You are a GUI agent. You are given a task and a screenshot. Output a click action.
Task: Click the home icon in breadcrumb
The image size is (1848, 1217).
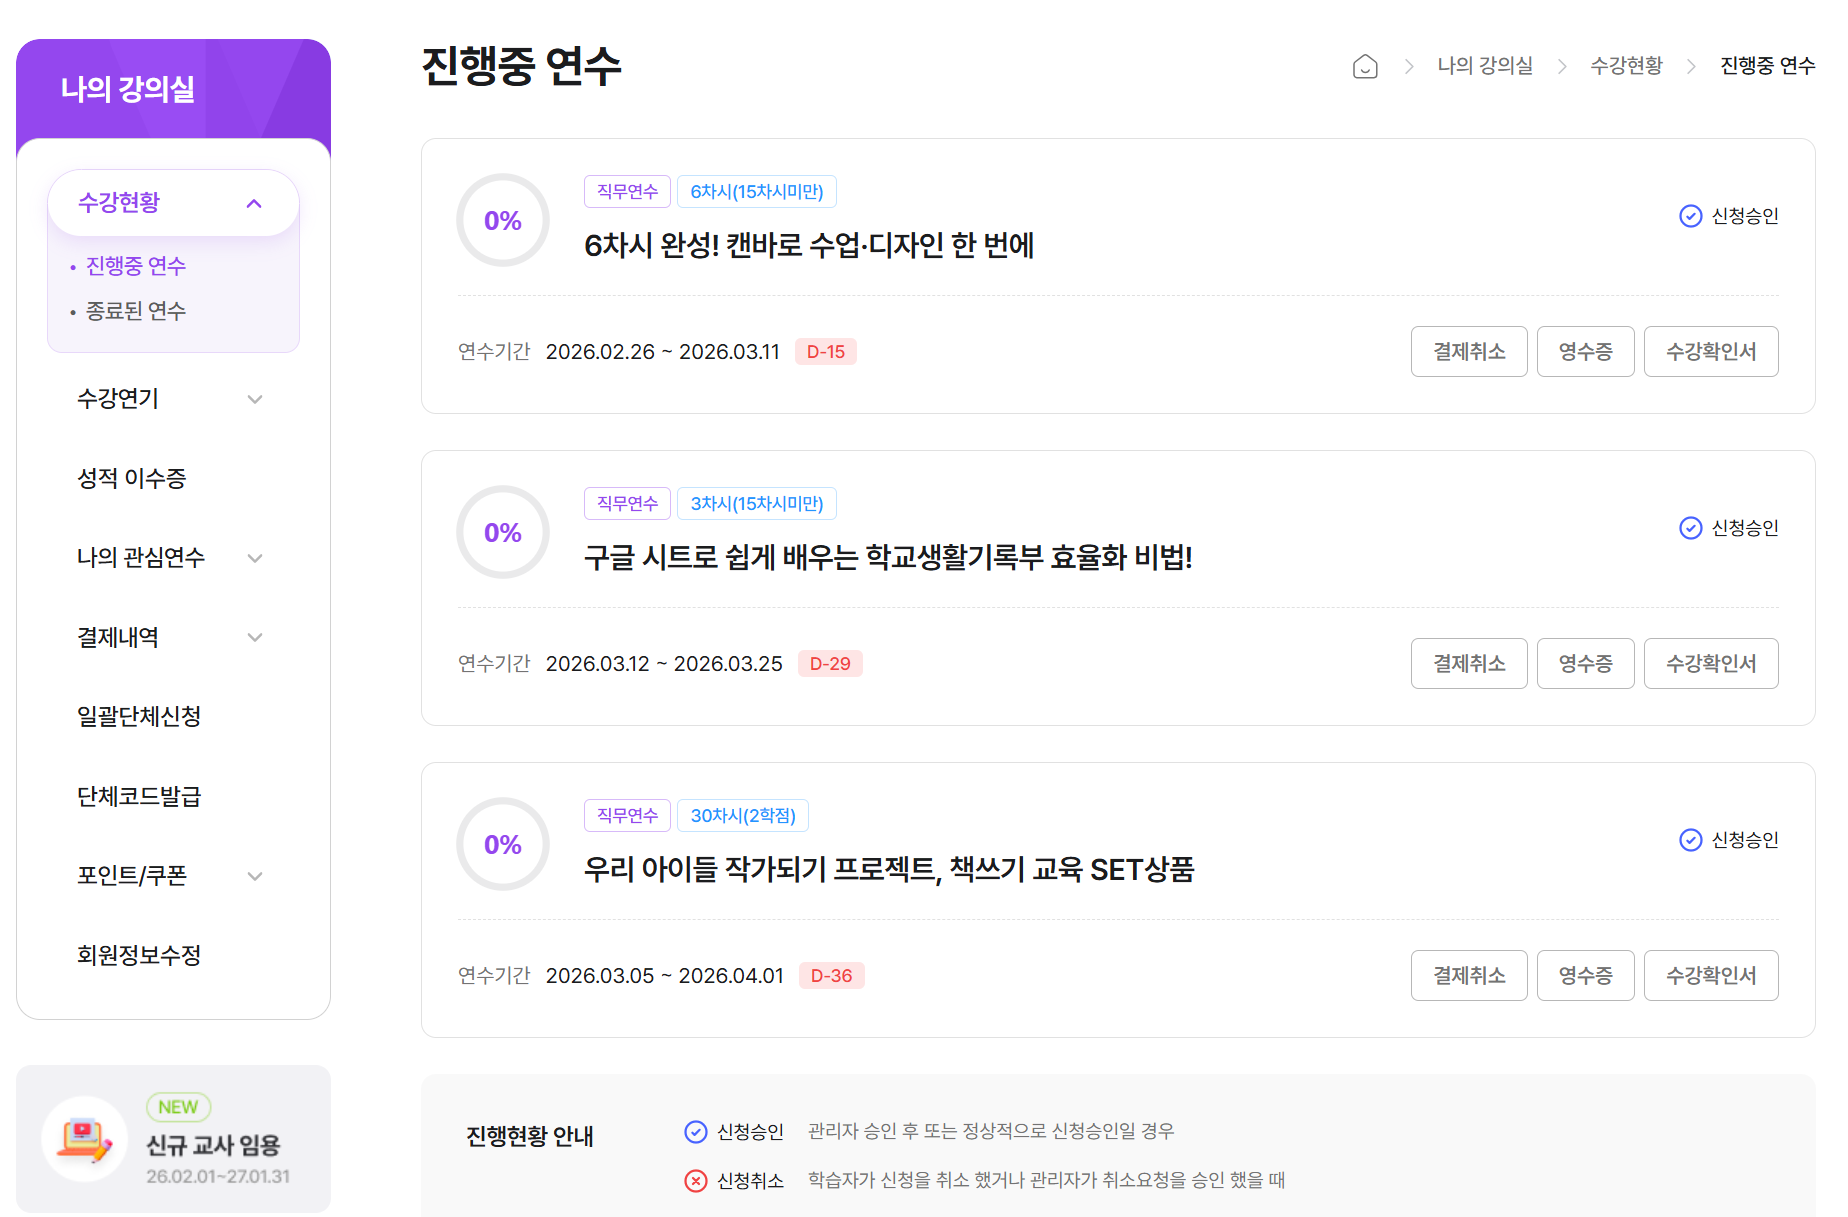(x=1365, y=66)
